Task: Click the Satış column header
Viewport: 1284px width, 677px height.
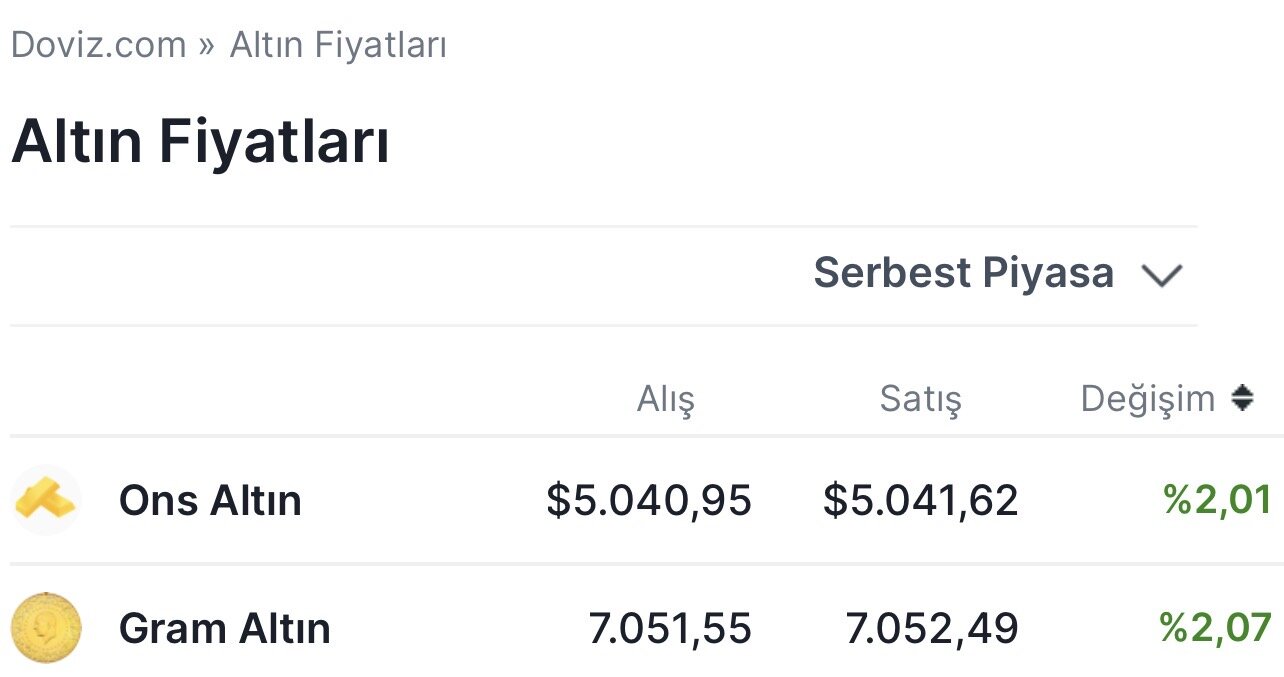Action: 920,400
